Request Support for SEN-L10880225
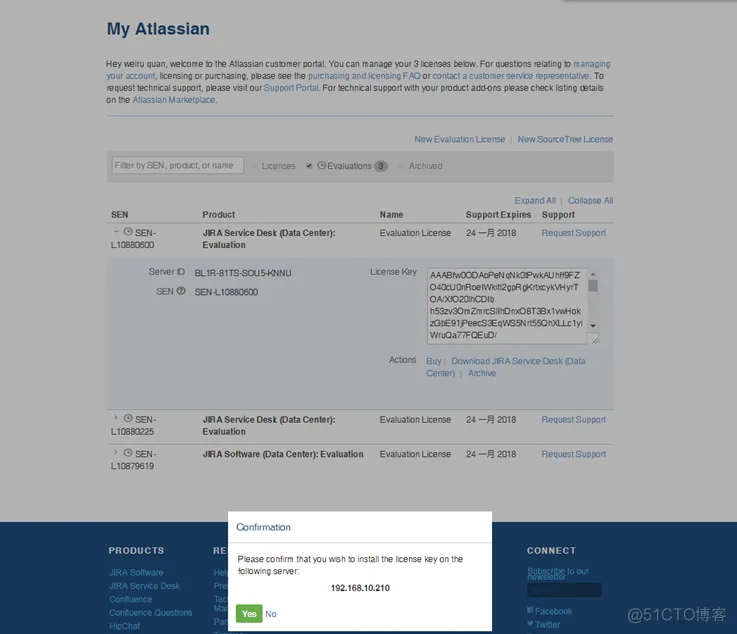The image size is (737, 634). click(x=573, y=420)
